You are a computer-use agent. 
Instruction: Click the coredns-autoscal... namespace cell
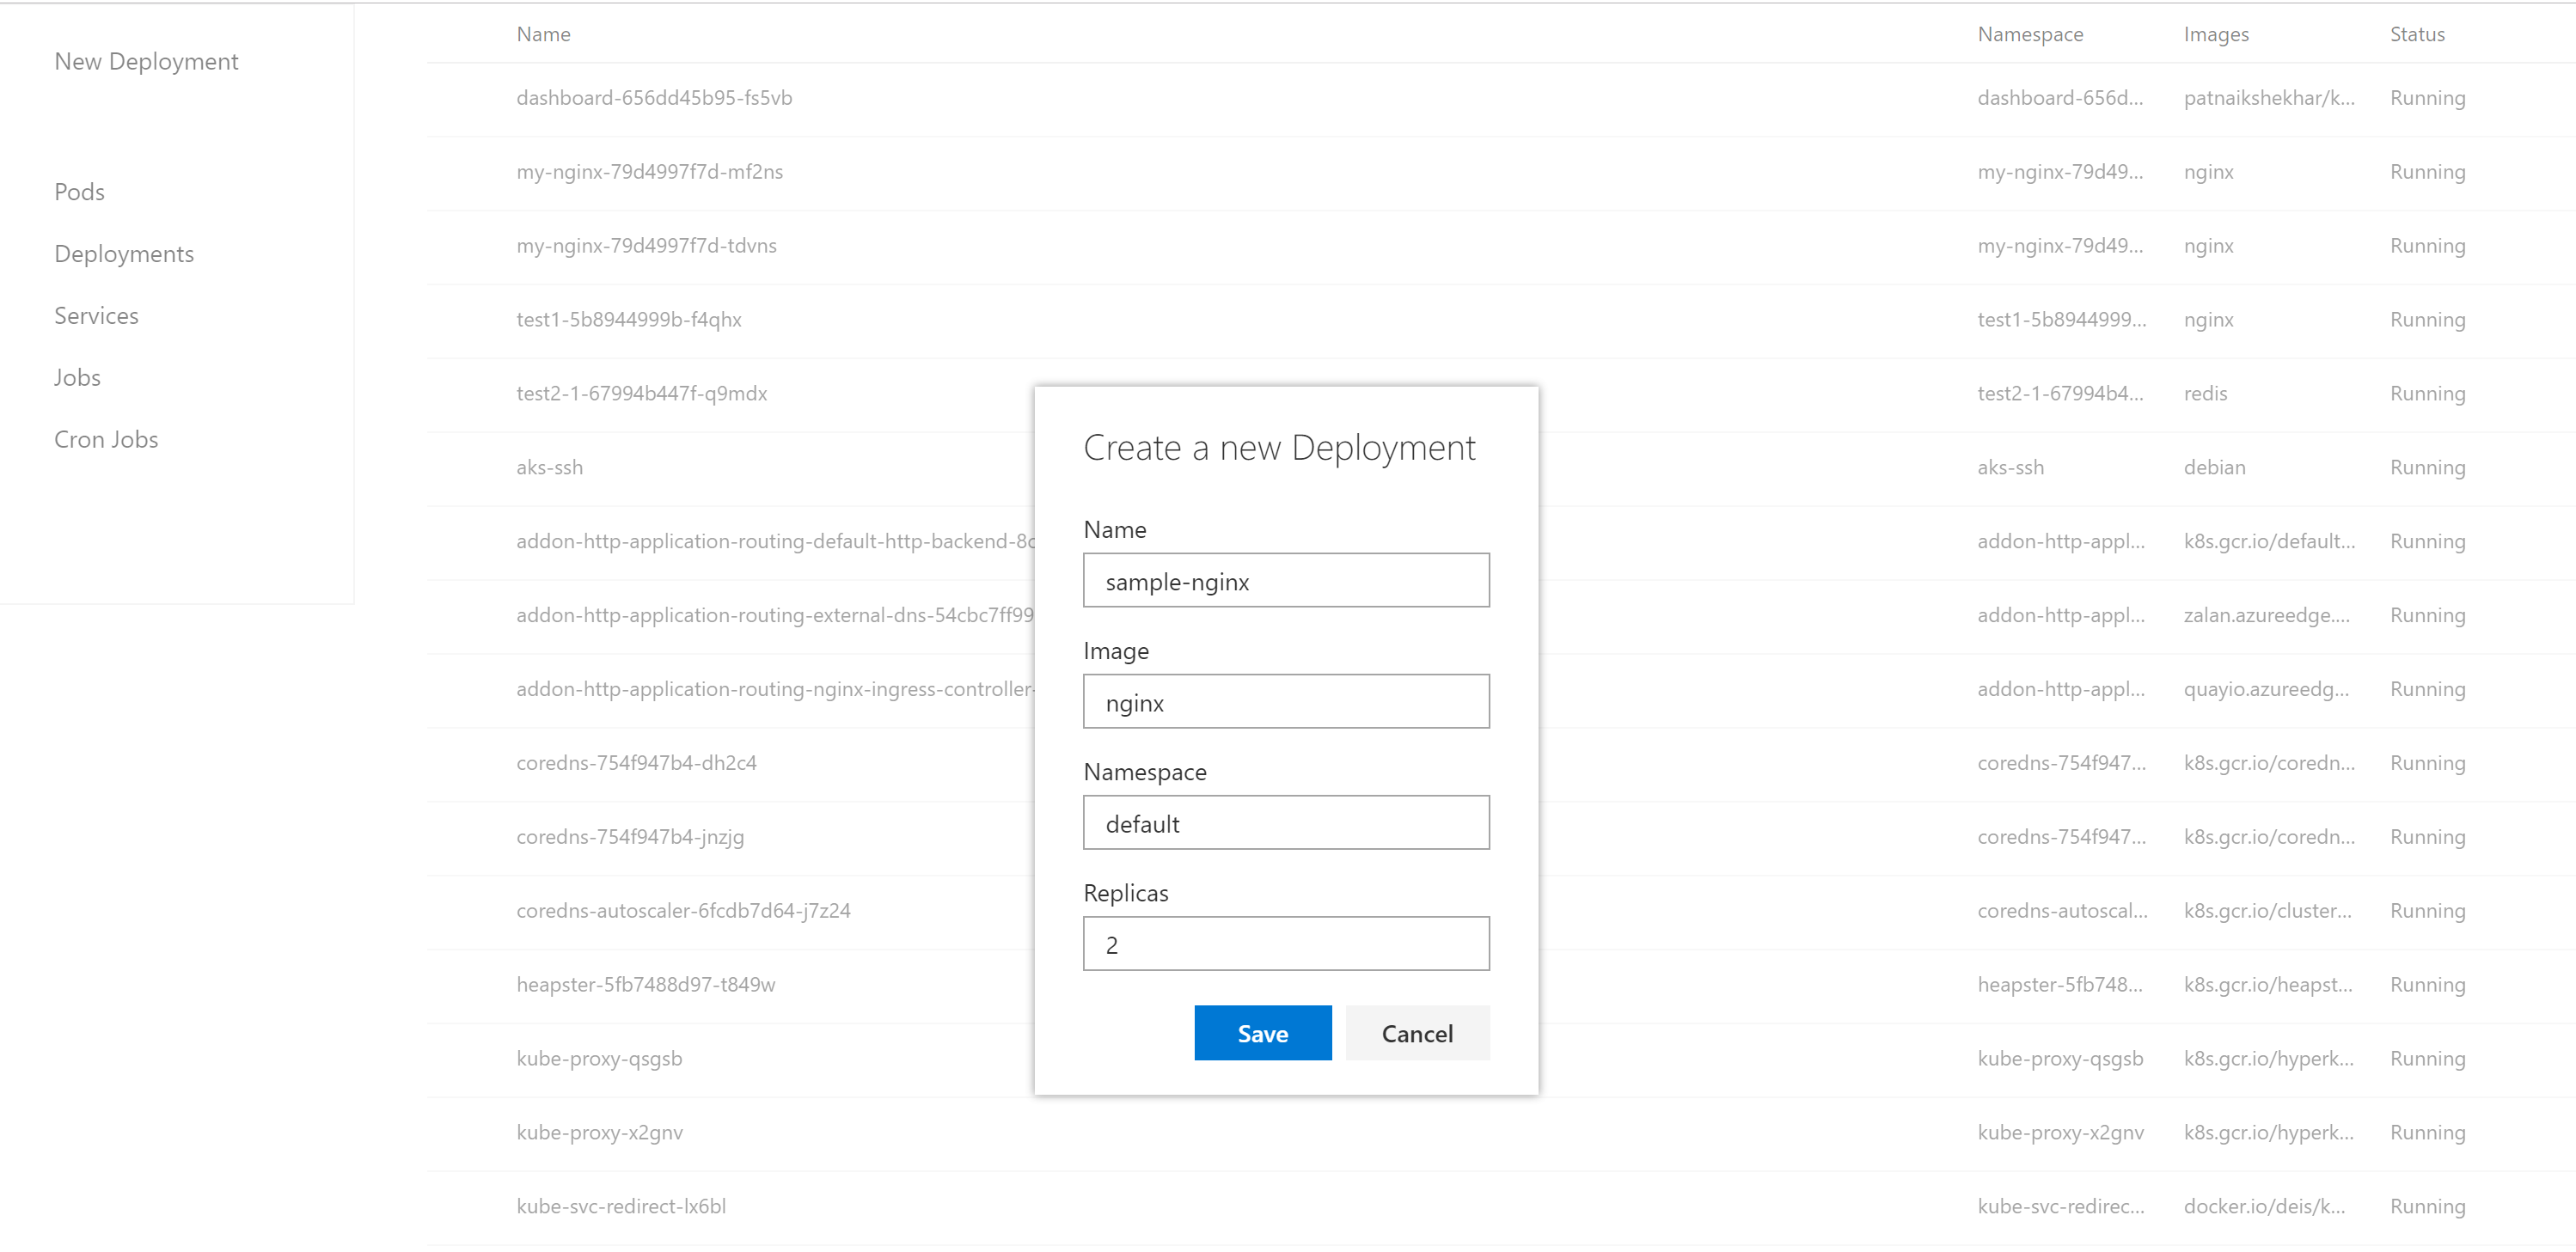click(2062, 911)
